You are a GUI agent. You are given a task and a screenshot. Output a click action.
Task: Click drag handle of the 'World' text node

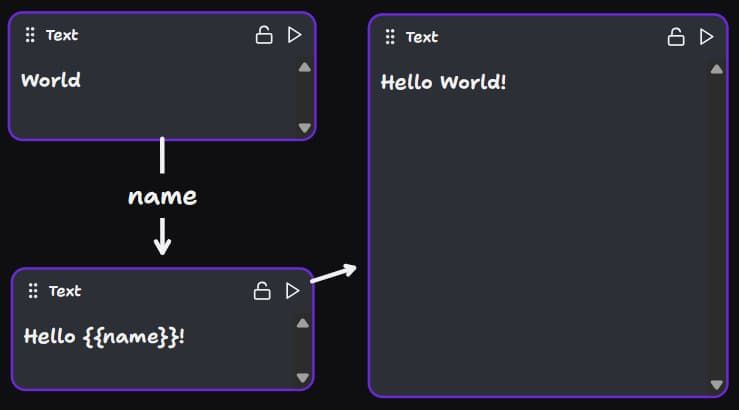(30, 35)
